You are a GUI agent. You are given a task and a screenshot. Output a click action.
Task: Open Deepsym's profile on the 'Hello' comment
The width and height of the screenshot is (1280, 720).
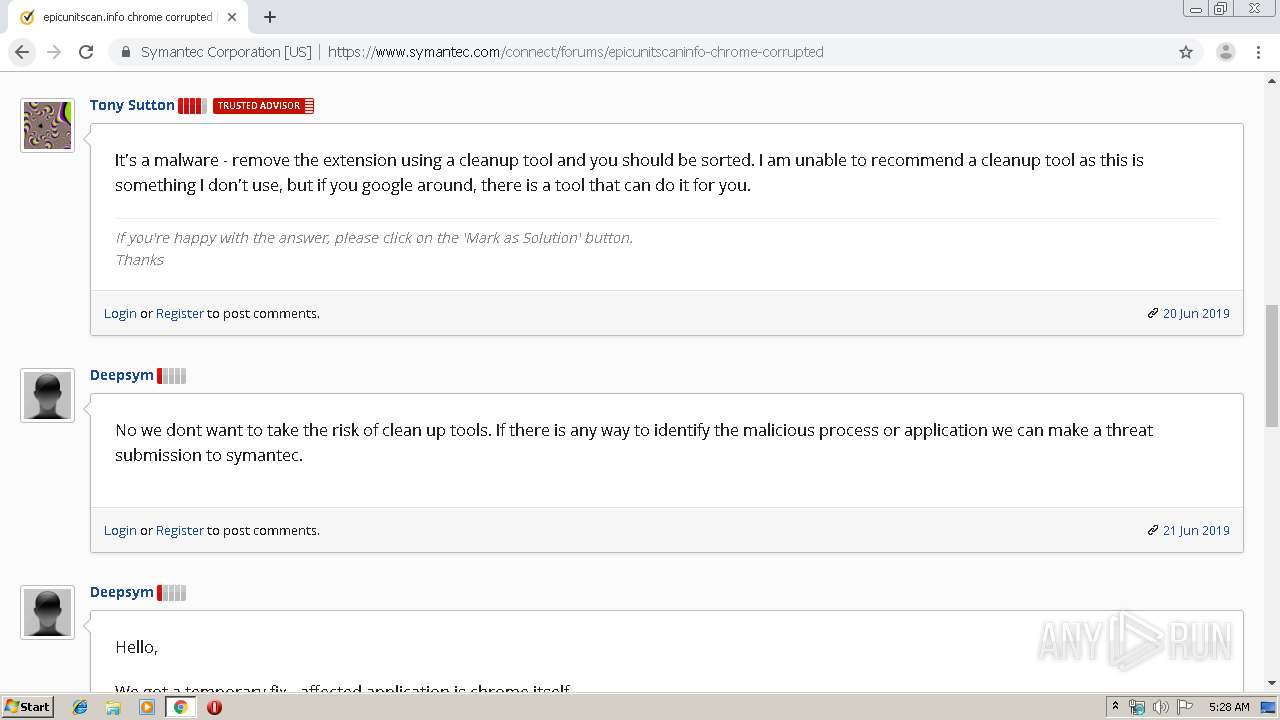122,592
